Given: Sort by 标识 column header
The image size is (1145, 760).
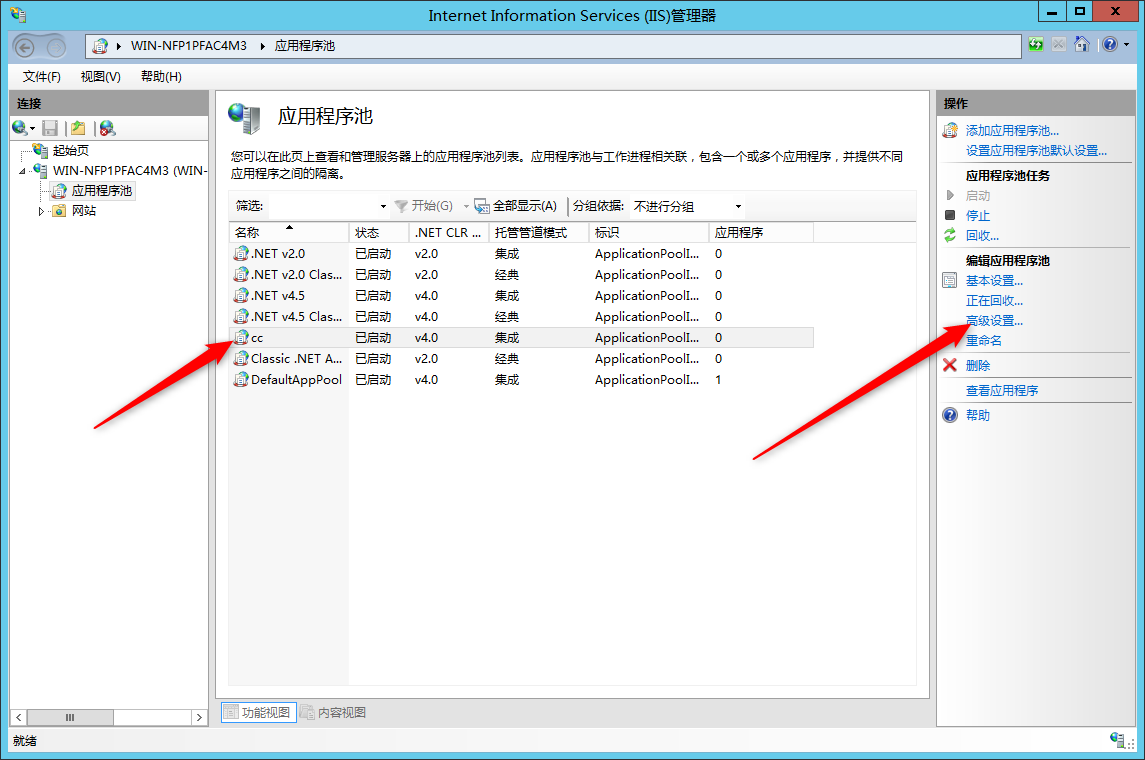Looking at the screenshot, I should (648, 232).
